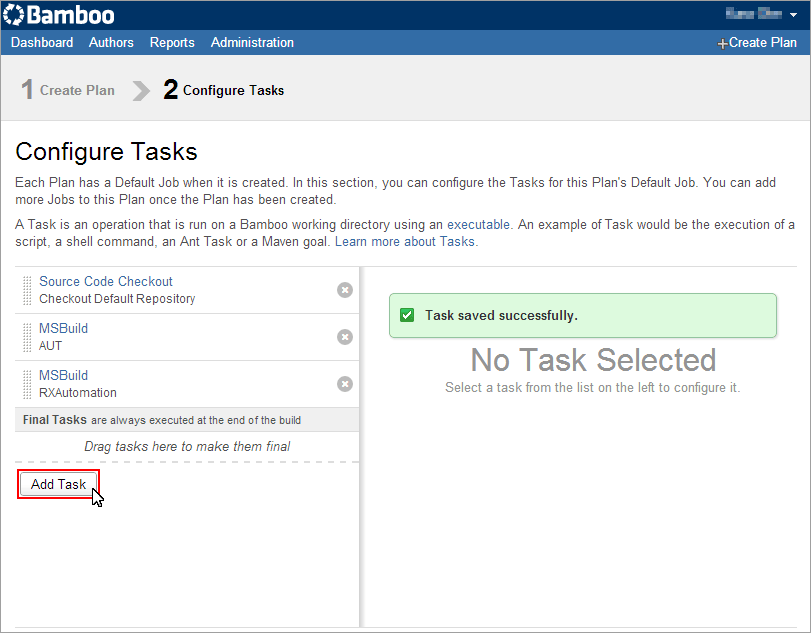The image size is (811, 633).
Task: Click 'Checkout Default Repository' description
Action: (117, 299)
